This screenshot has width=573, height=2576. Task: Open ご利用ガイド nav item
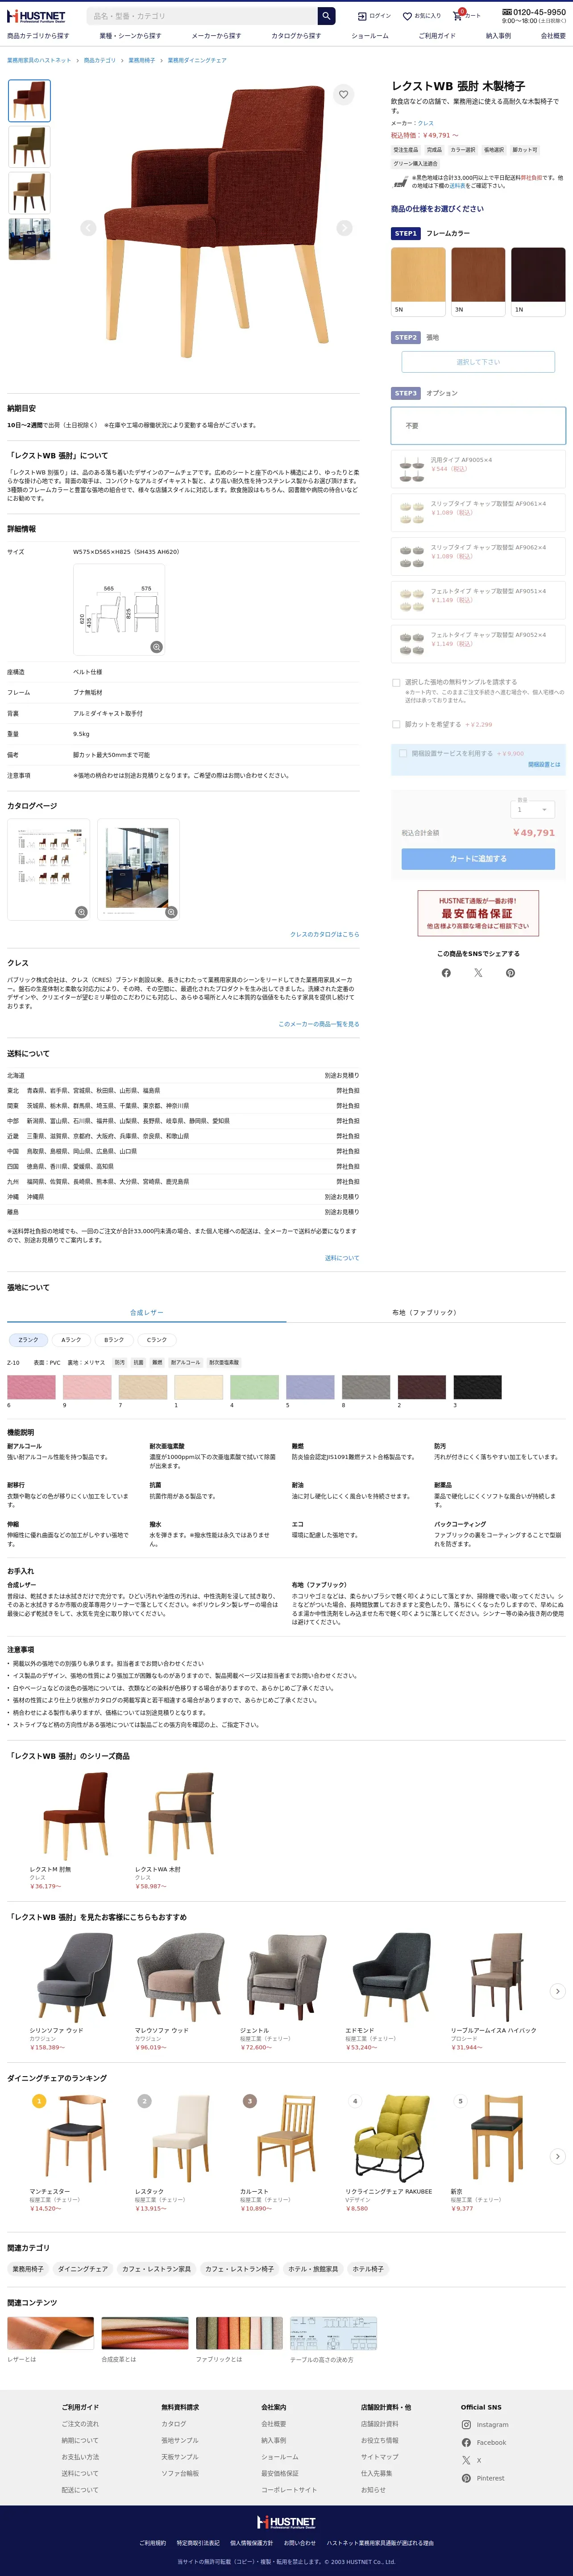coord(437,36)
